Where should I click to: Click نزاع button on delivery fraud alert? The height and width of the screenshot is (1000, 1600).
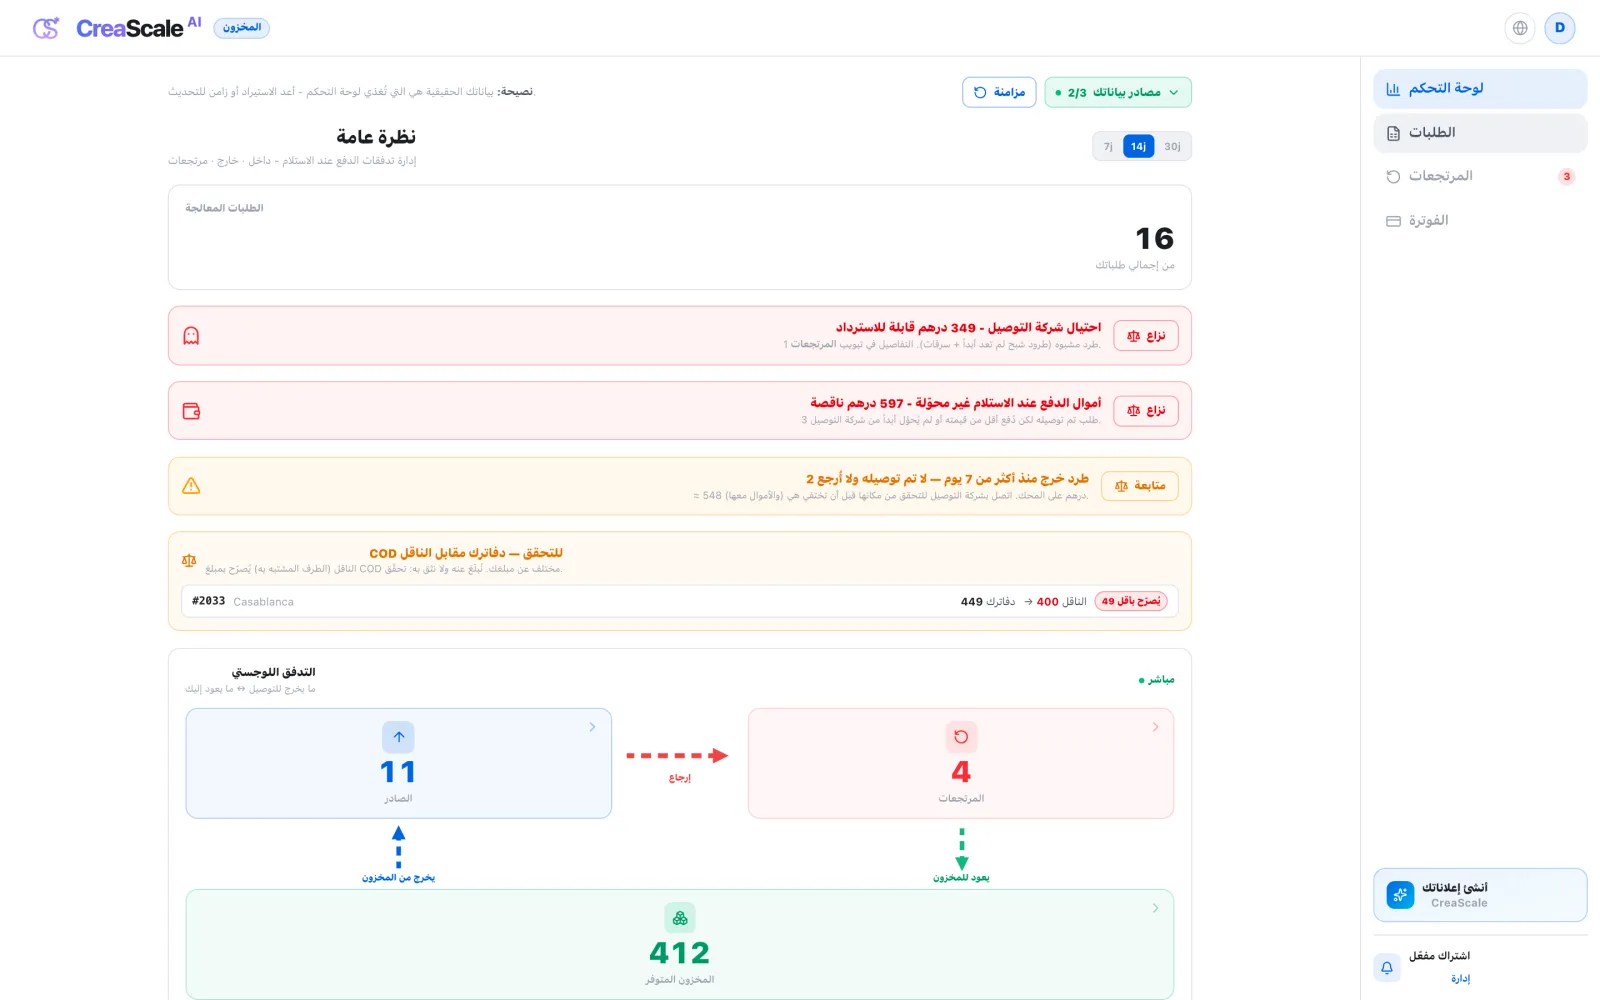point(1146,336)
